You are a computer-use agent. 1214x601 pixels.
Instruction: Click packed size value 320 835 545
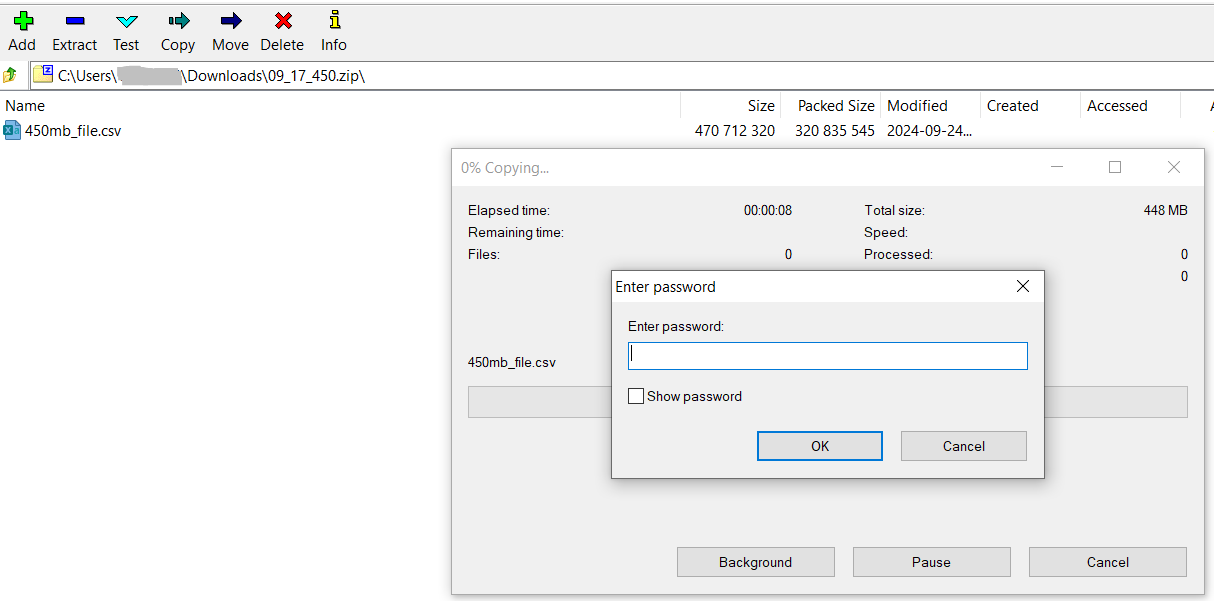point(835,130)
